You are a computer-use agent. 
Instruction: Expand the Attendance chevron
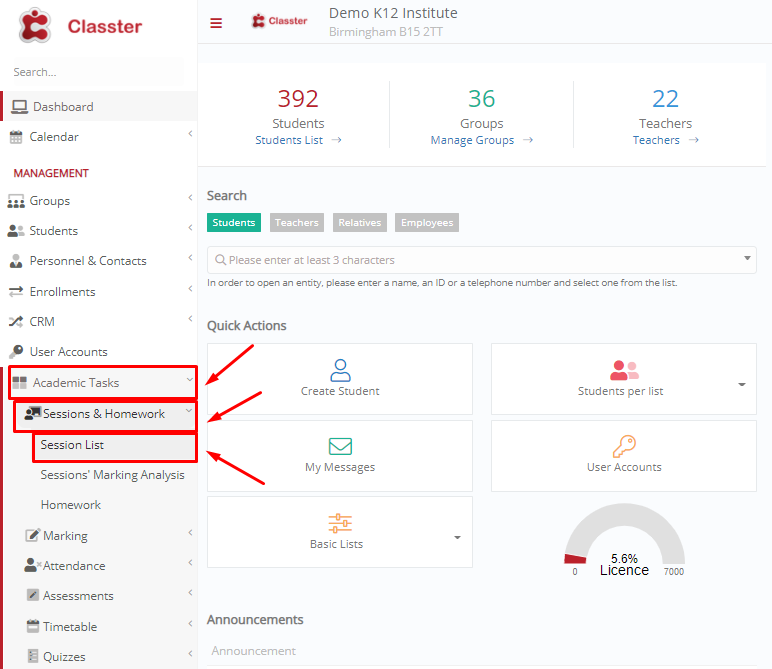(x=190, y=562)
